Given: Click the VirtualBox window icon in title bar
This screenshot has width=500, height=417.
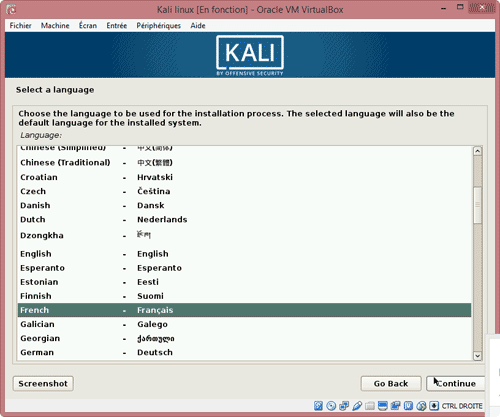Looking at the screenshot, I should (x=11, y=10).
